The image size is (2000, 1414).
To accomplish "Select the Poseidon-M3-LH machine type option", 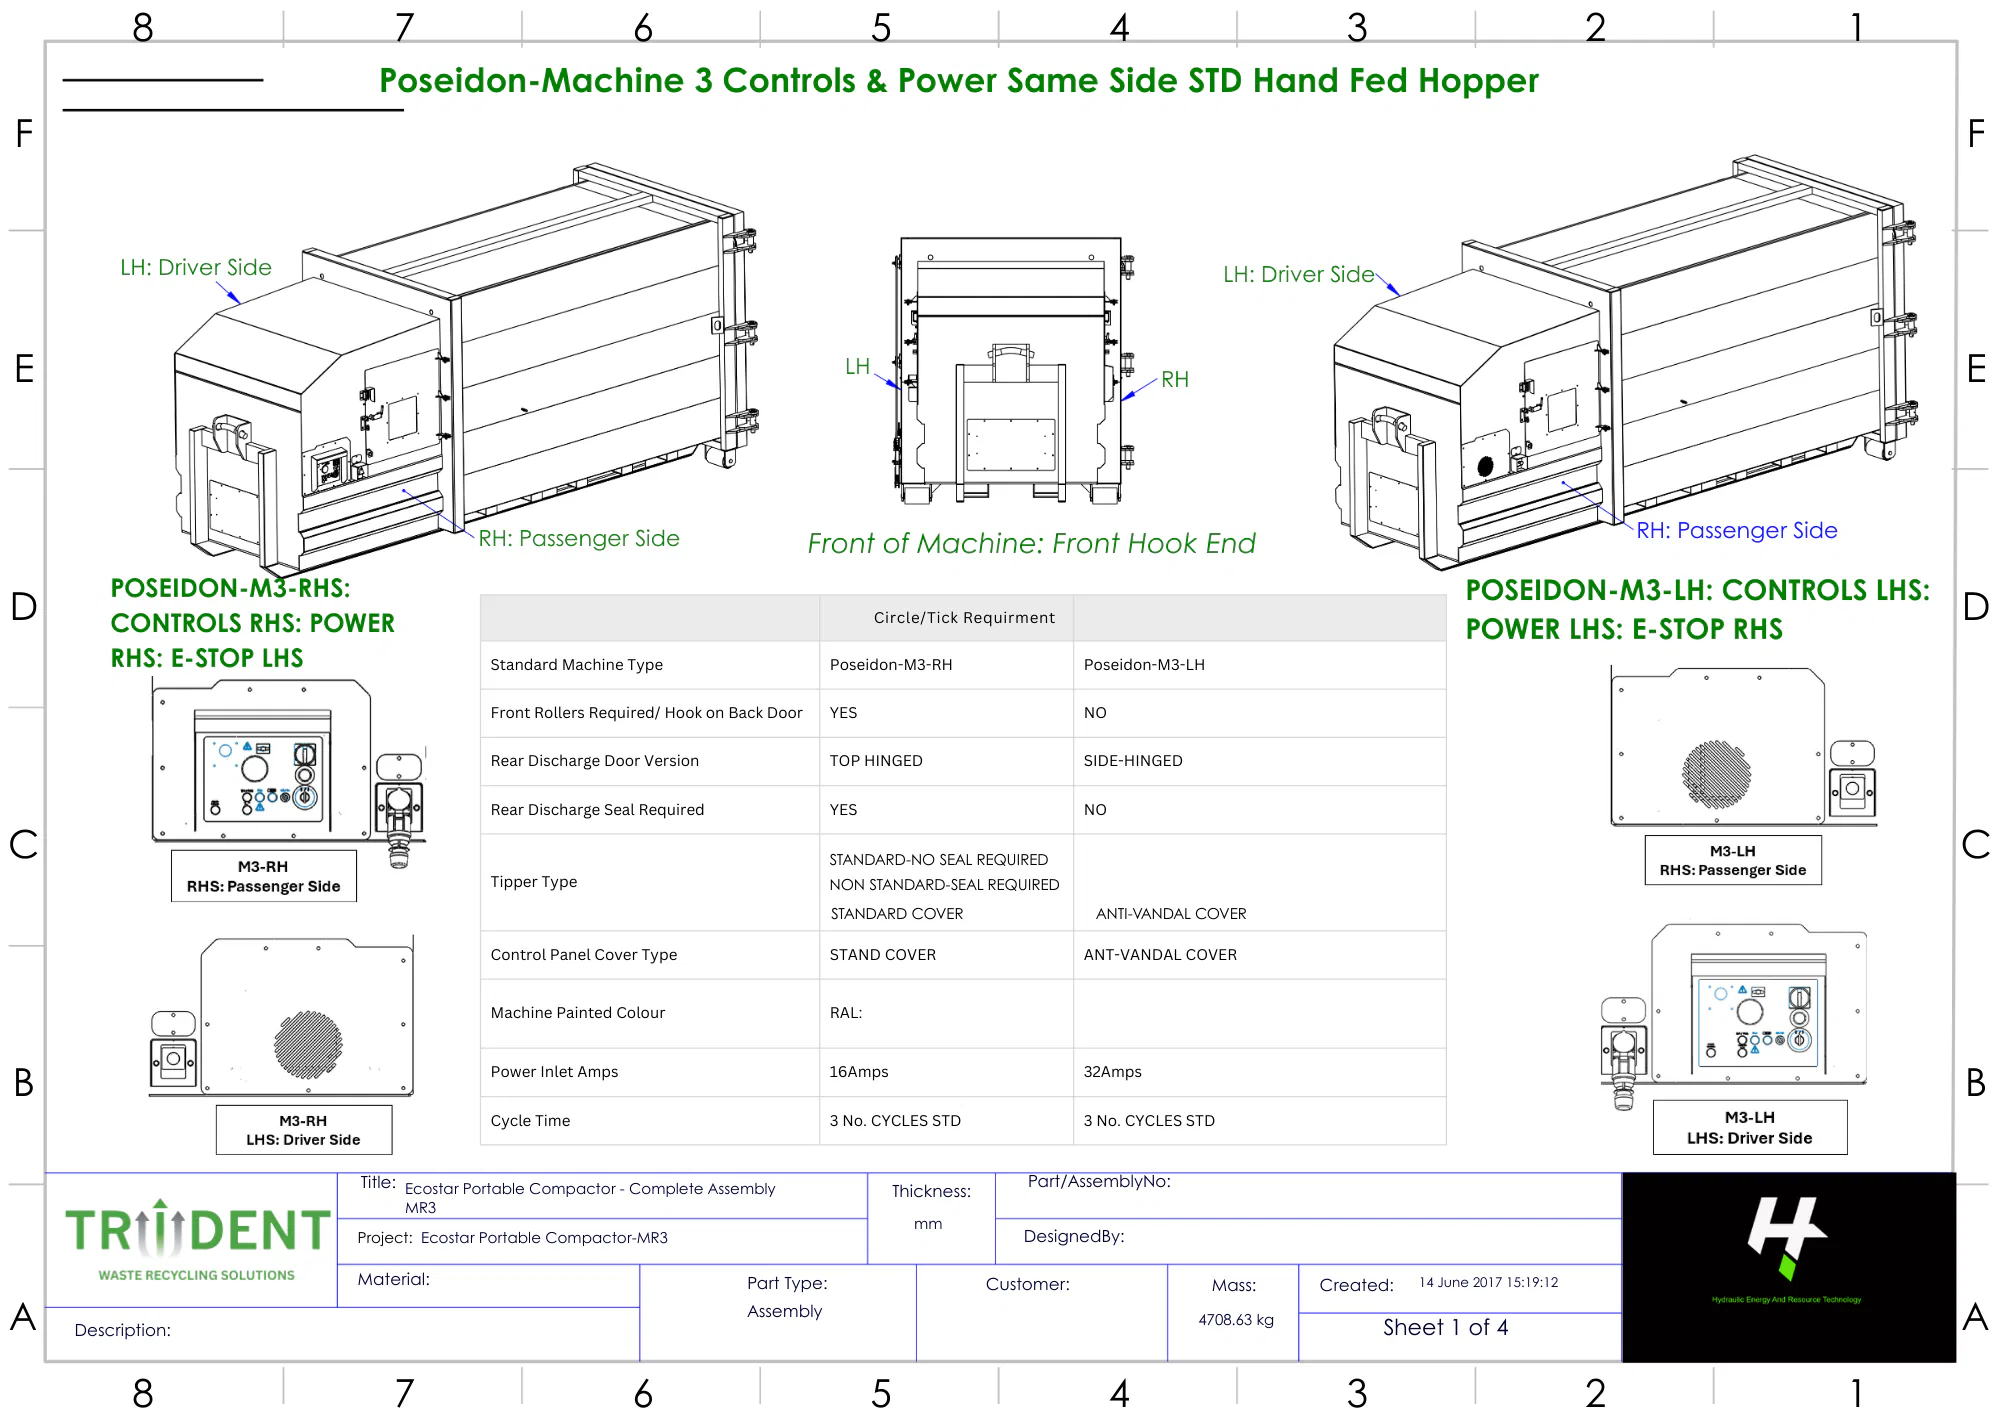I will (1144, 665).
